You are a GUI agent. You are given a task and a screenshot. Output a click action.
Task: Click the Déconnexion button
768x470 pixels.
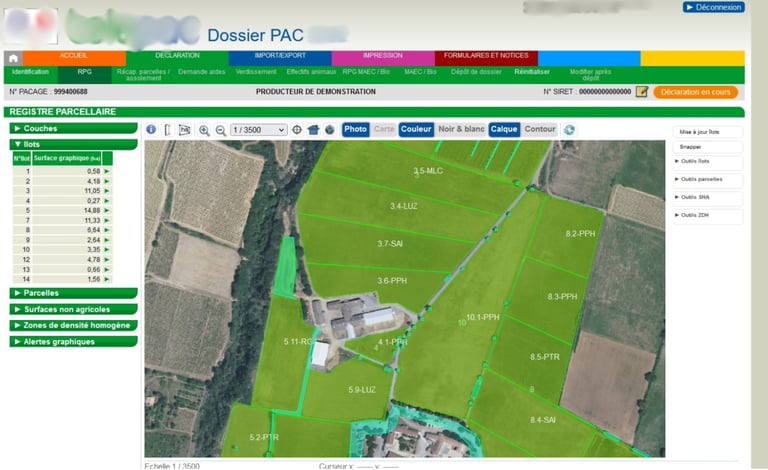click(714, 7)
